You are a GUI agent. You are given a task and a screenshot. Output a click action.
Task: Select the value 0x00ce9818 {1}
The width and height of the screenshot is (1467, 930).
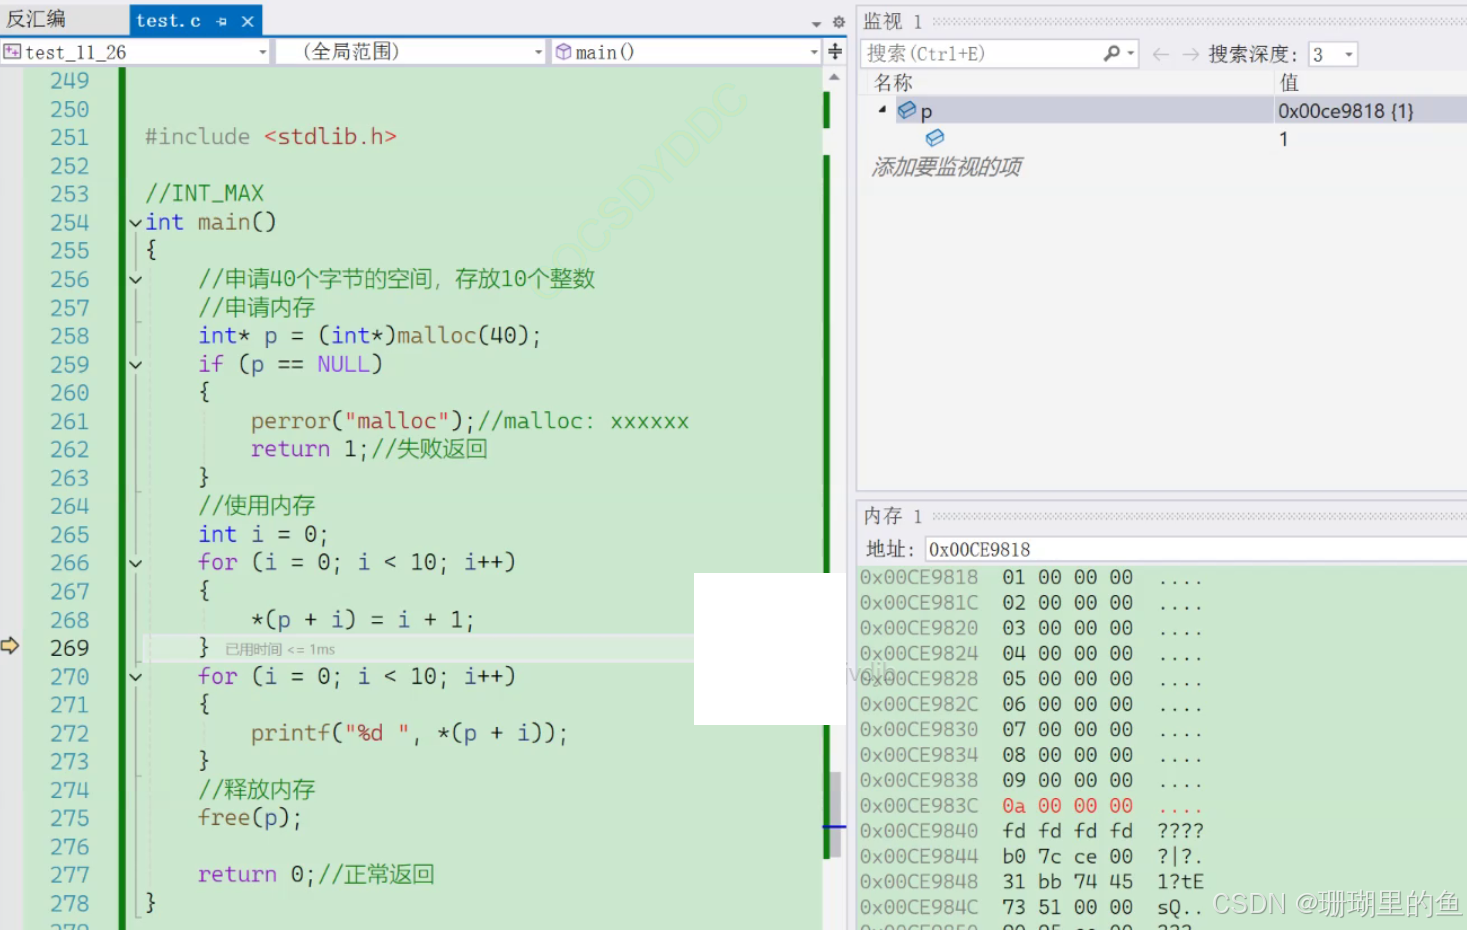[1346, 111]
